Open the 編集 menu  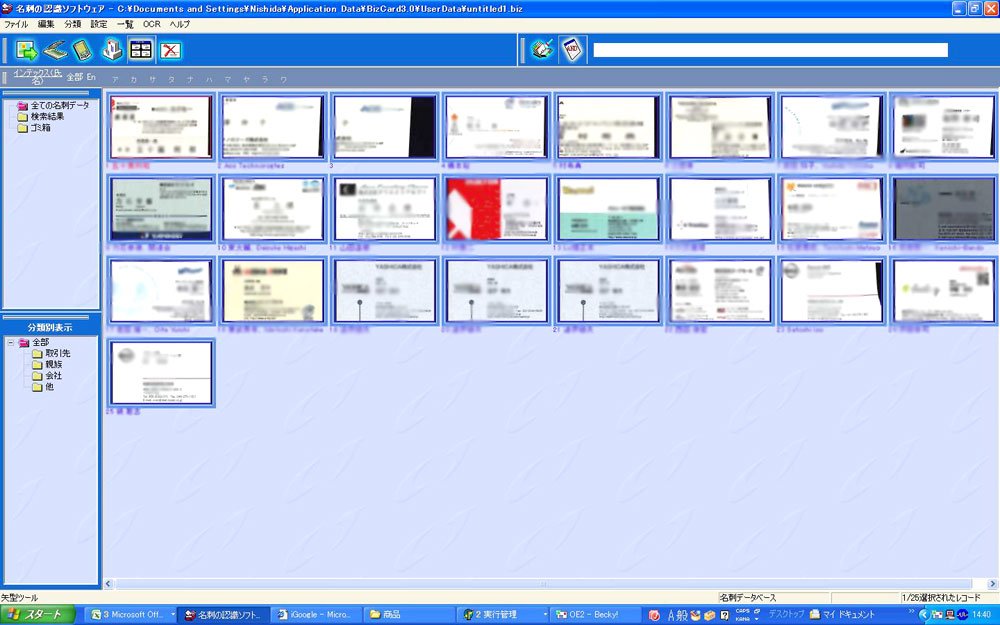[x=46, y=24]
